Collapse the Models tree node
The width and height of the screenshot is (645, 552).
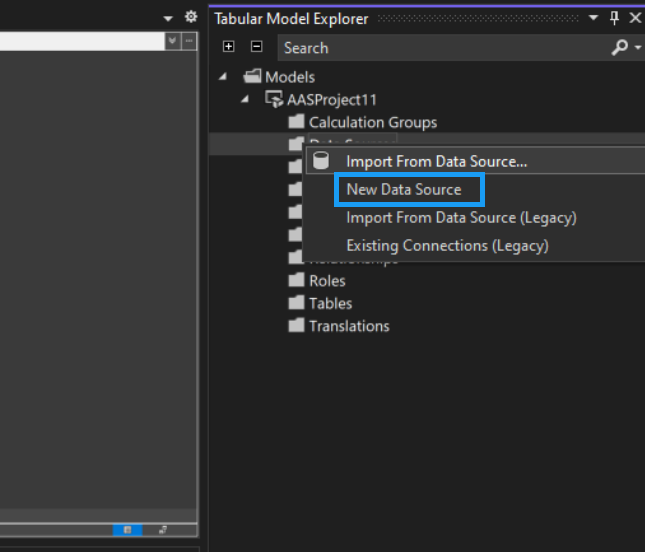223,77
